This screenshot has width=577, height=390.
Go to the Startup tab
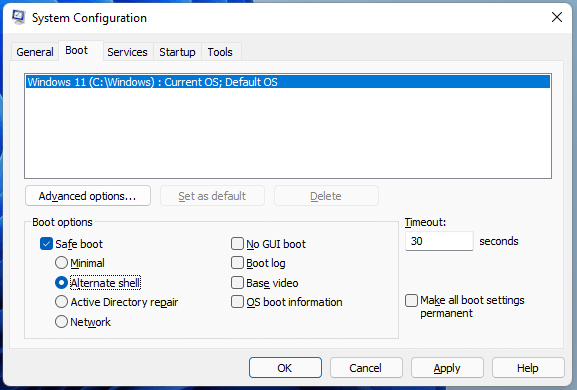coord(177,52)
